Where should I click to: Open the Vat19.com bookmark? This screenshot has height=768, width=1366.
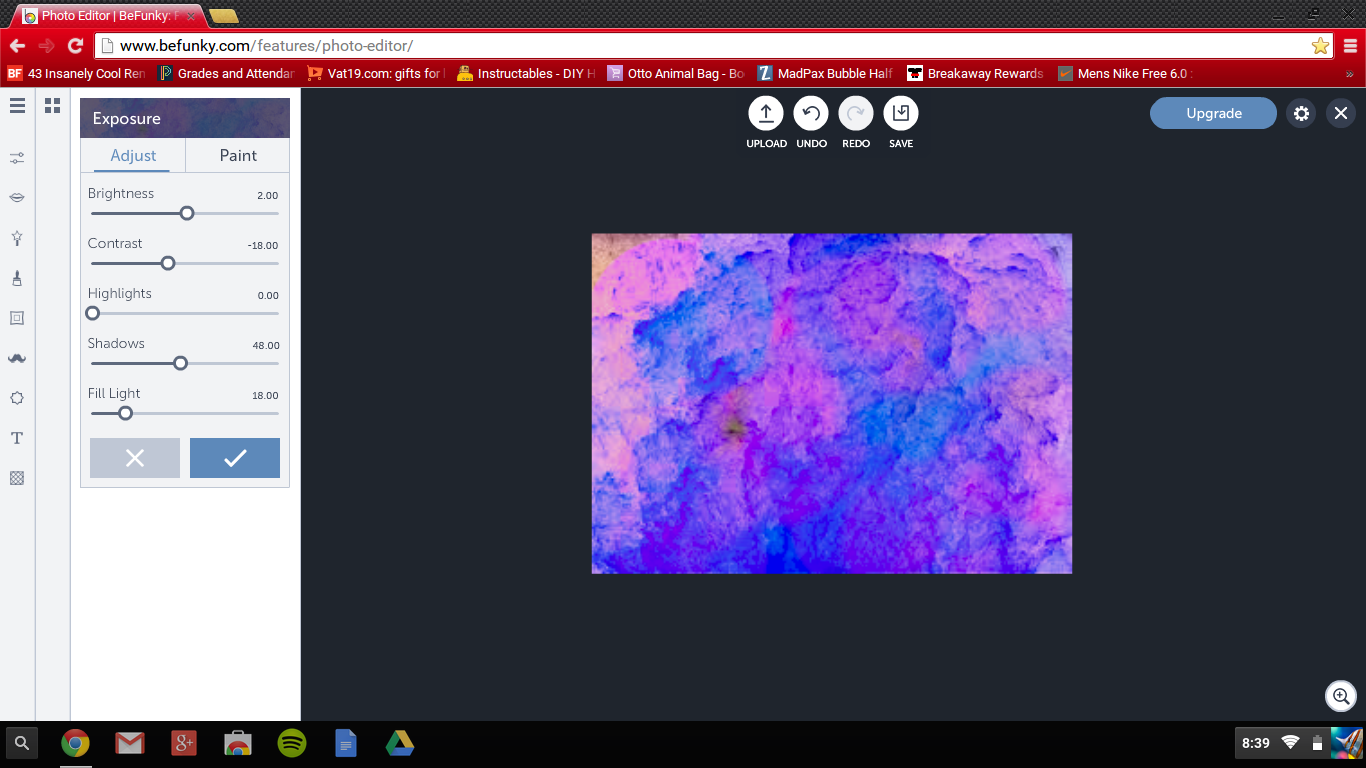[x=376, y=73]
